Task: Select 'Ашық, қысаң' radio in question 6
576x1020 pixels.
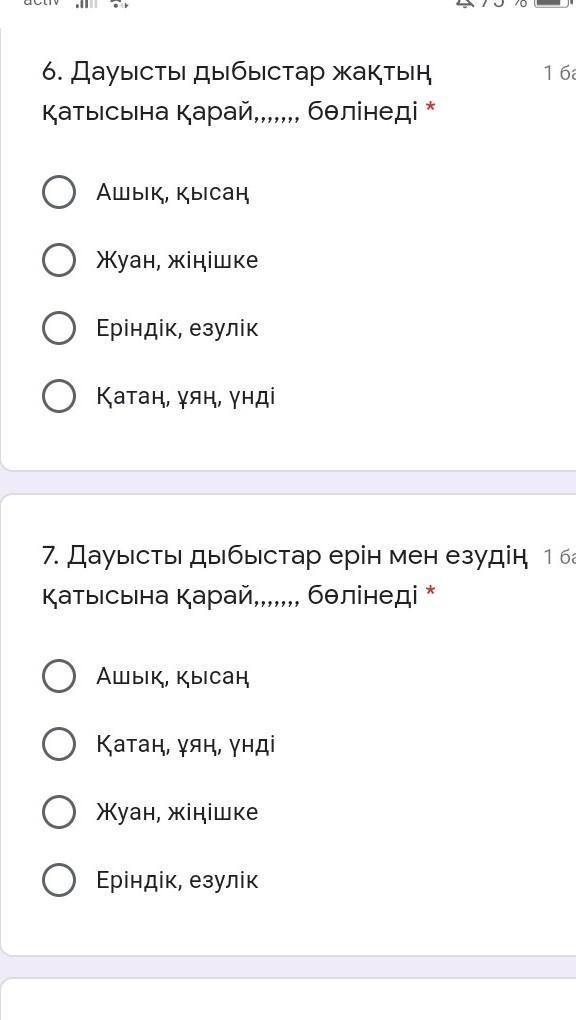Action: point(59,192)
